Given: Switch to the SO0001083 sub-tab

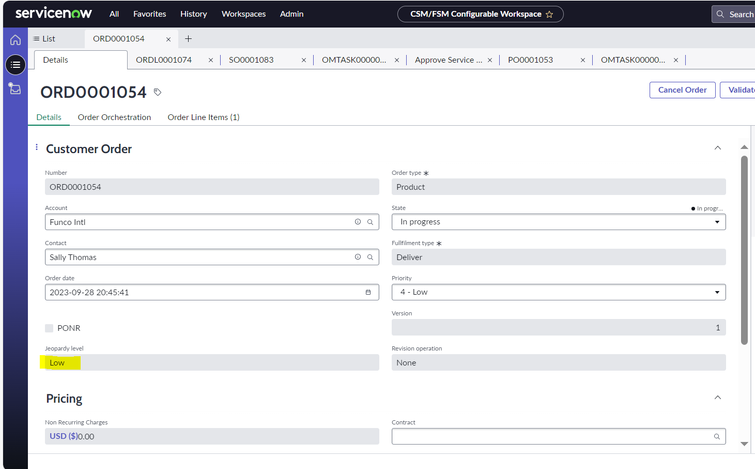Looking at the screenshot, I should click(251, 60).
